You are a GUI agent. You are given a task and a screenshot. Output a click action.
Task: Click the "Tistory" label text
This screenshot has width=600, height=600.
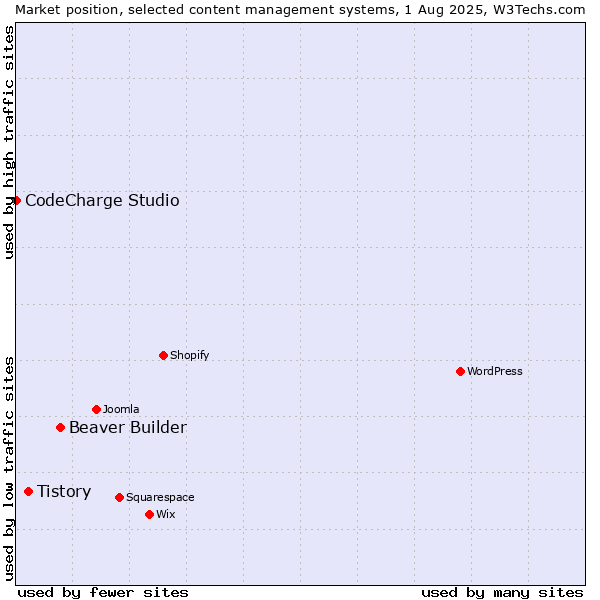[64, 492]
